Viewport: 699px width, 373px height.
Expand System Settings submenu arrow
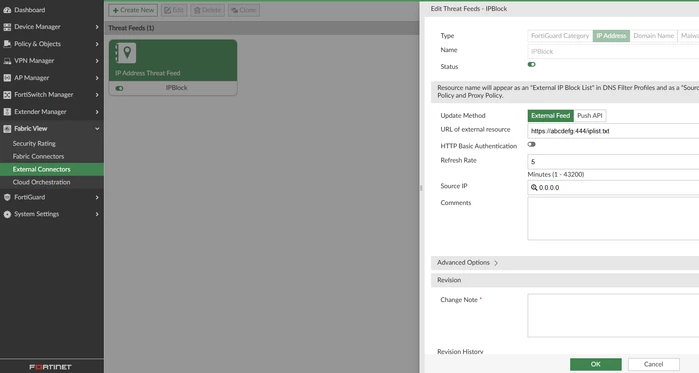point(97,214)
